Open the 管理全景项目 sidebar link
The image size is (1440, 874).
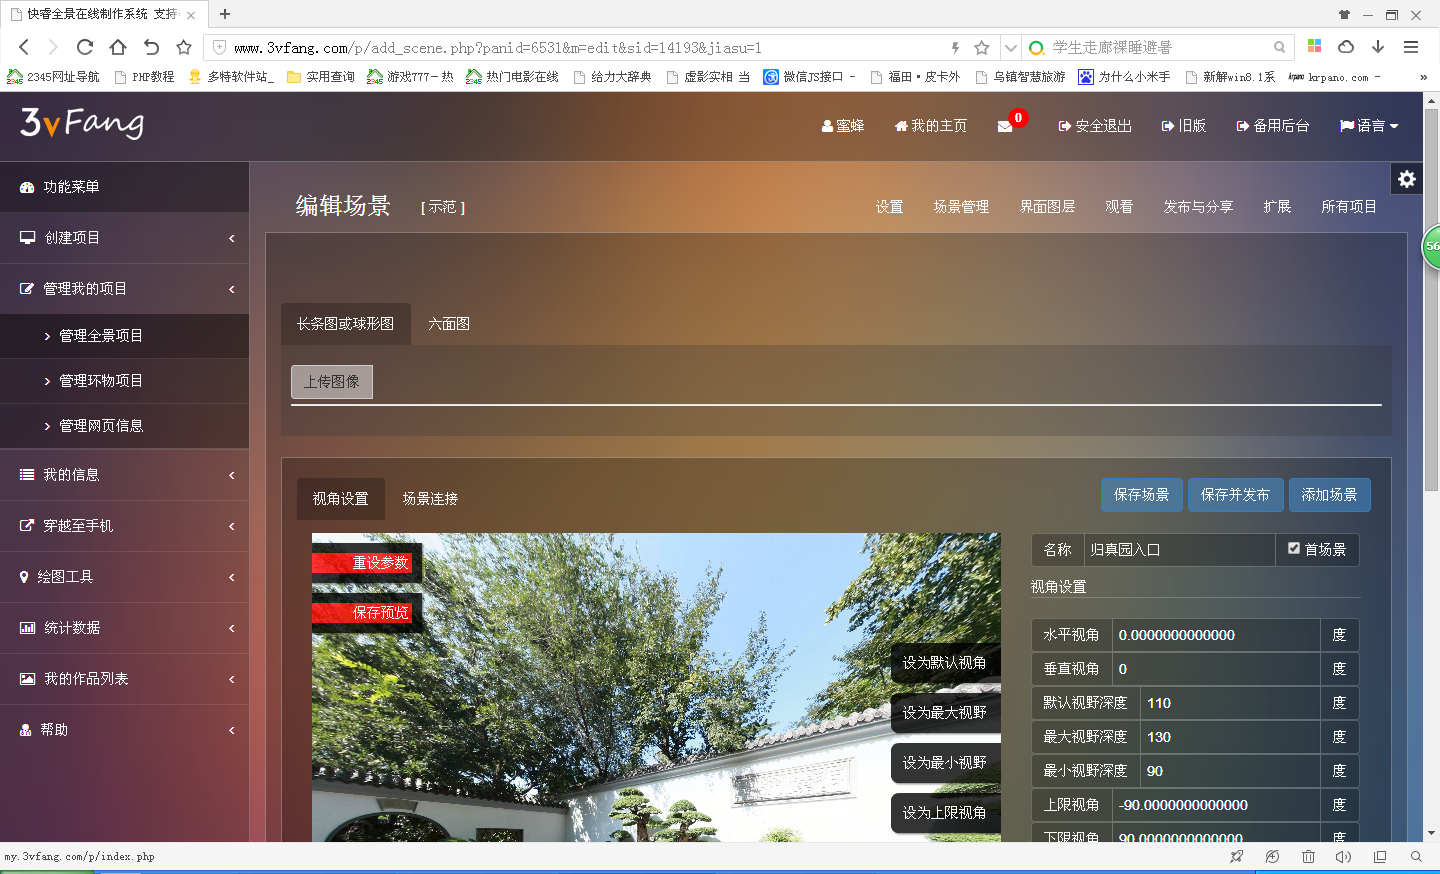[100, 336]
